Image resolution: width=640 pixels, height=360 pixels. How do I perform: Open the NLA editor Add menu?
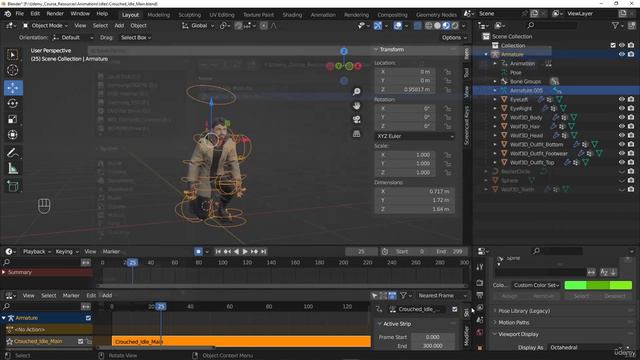(x=107, y=295)
